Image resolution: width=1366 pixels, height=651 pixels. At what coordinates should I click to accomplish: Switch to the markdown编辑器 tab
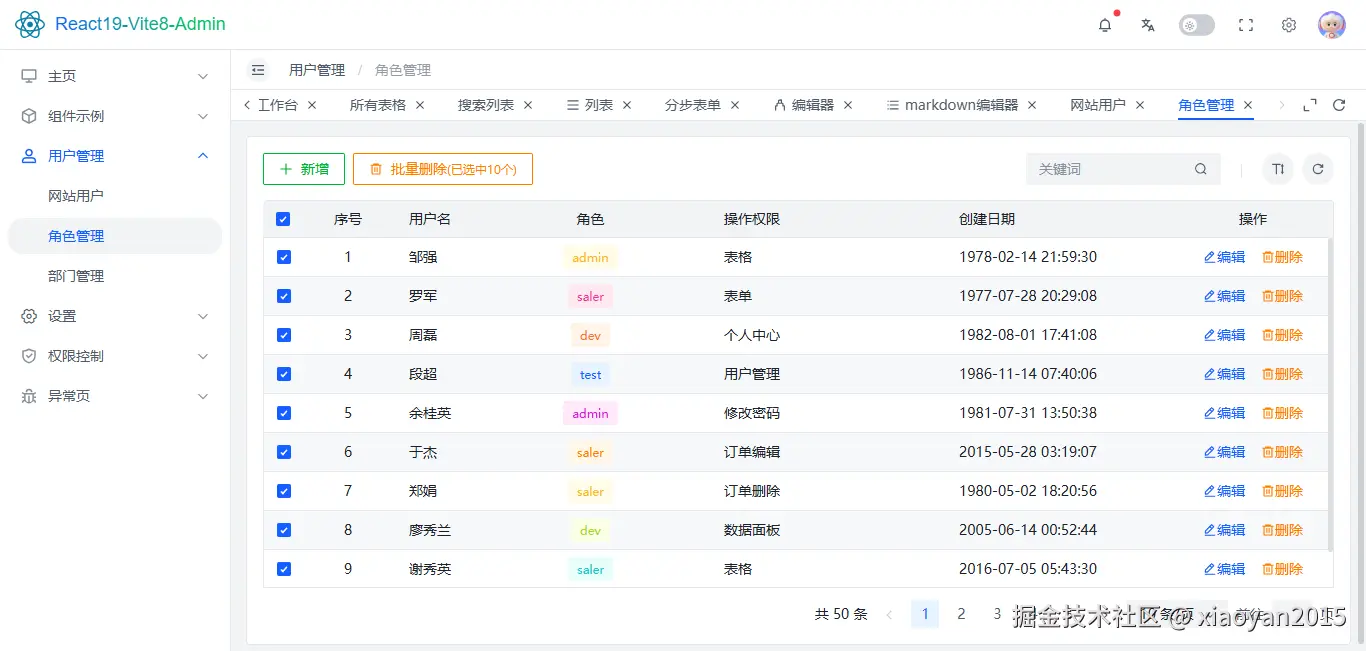tap(961, 105)
